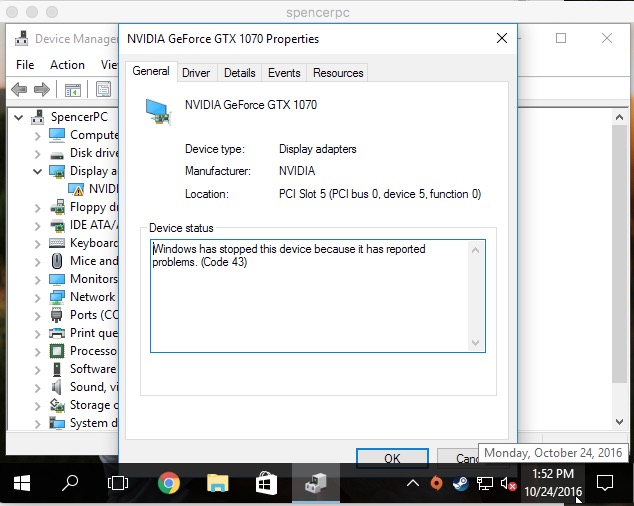Click the Disk drives icon
Viewport: 634px width, 506px height.
(57, 155)
